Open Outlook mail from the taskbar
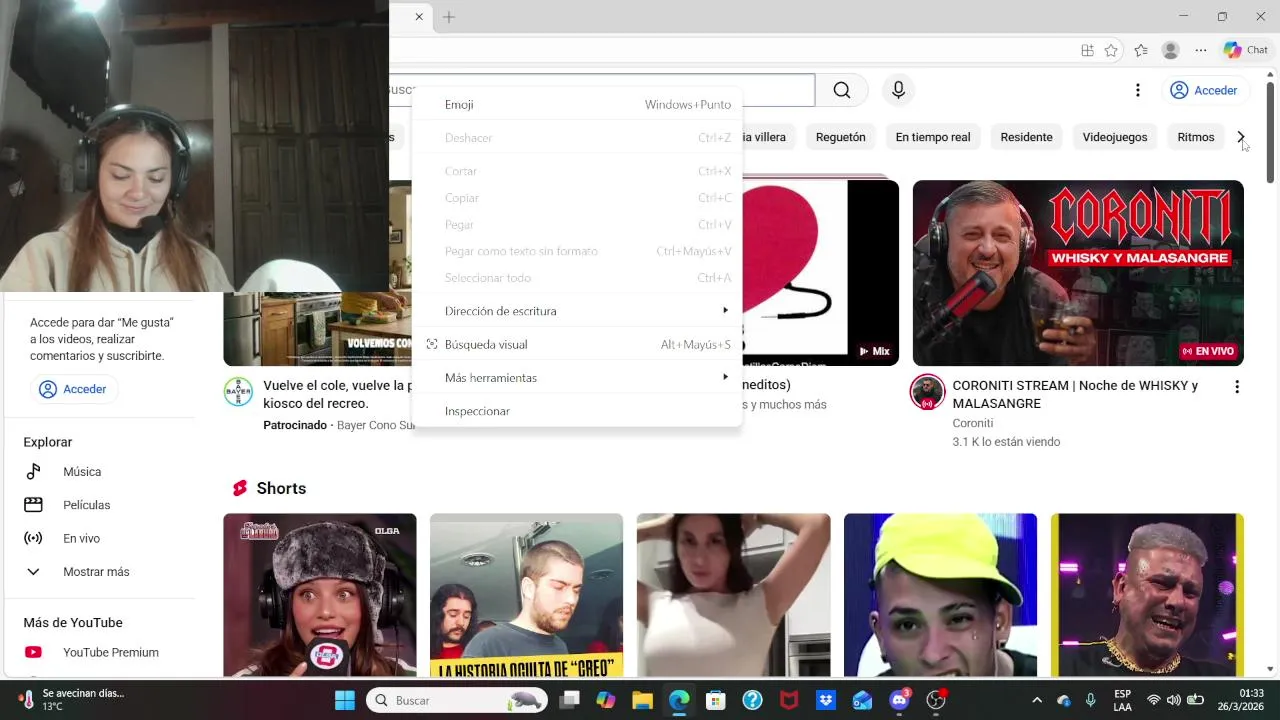1280x720 pixels. 862,700
